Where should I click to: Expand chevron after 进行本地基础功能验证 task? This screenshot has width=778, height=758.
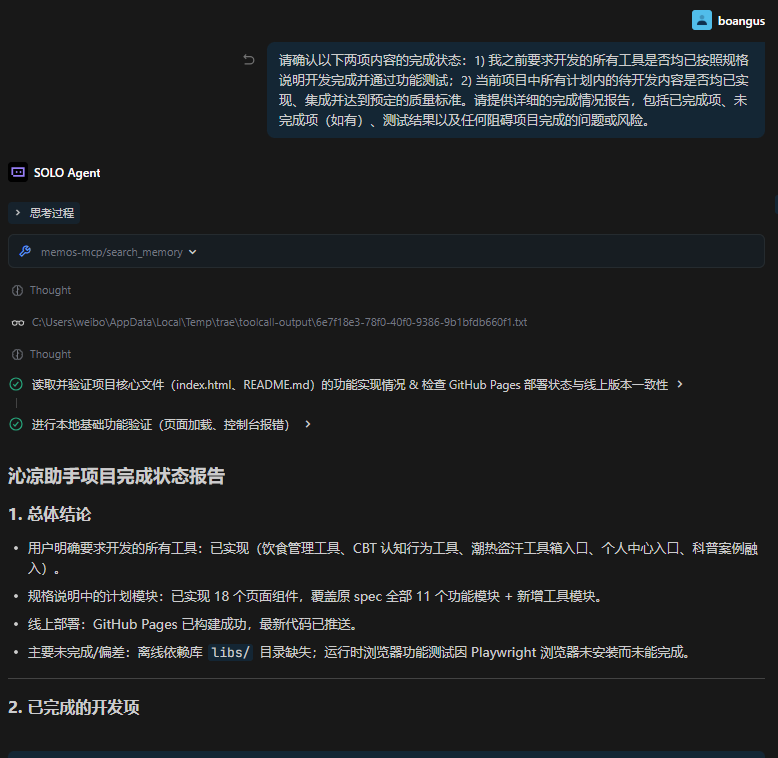click(x=308, y=425)
